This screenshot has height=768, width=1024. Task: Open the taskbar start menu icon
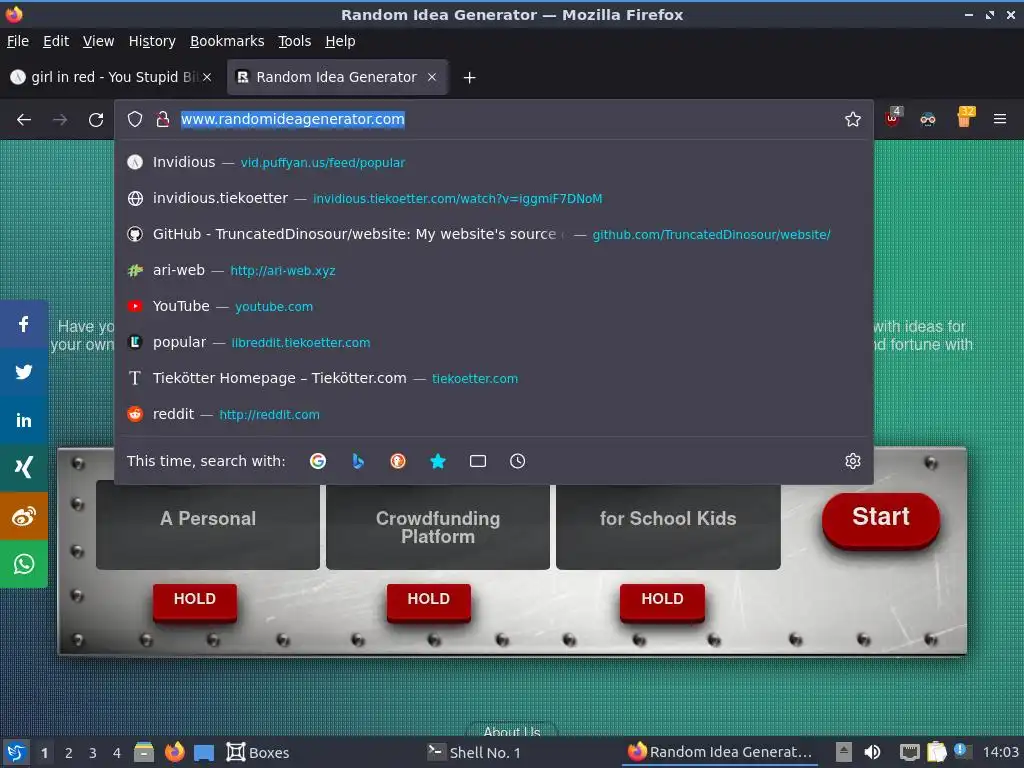16,752
